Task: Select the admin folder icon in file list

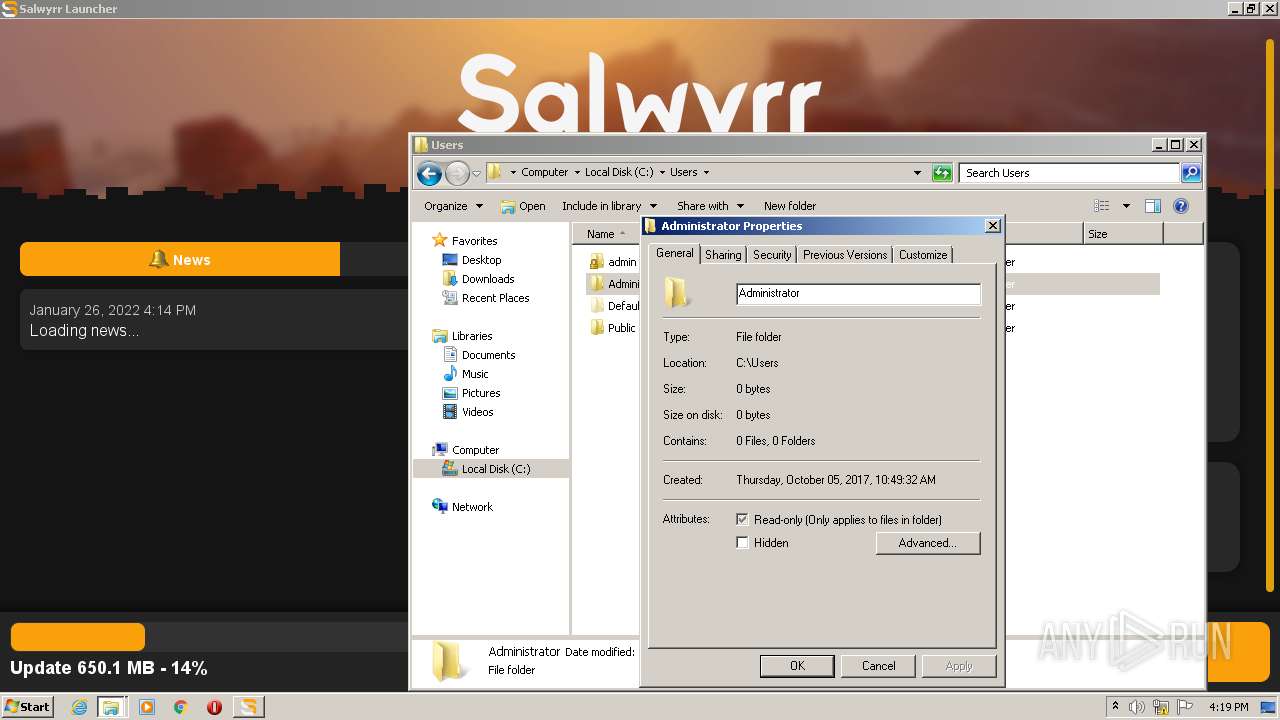Action: [597, 262]
